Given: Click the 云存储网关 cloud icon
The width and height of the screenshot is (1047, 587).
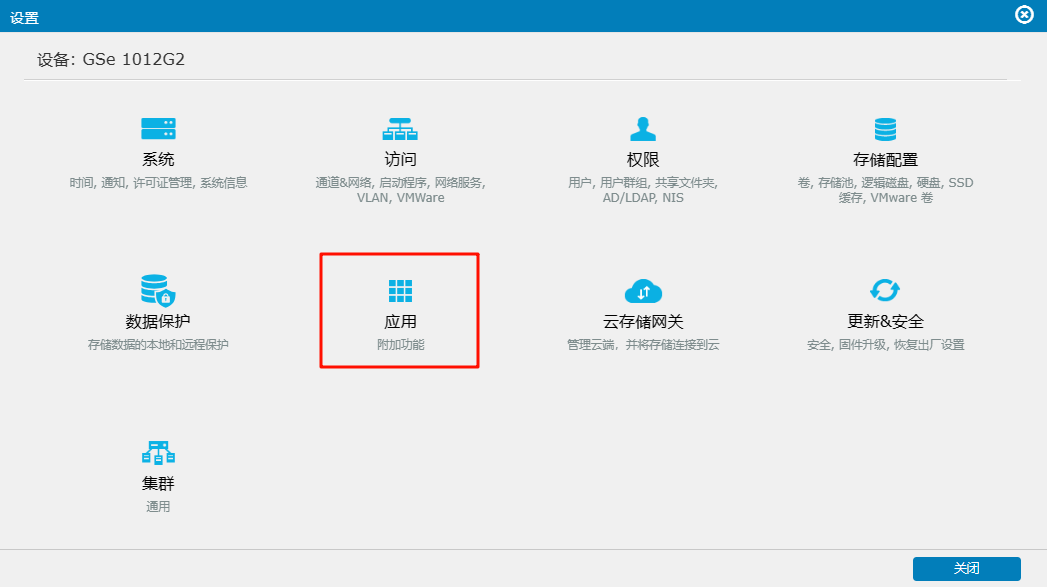Looking at the screenshot, I should pos(642,291).
